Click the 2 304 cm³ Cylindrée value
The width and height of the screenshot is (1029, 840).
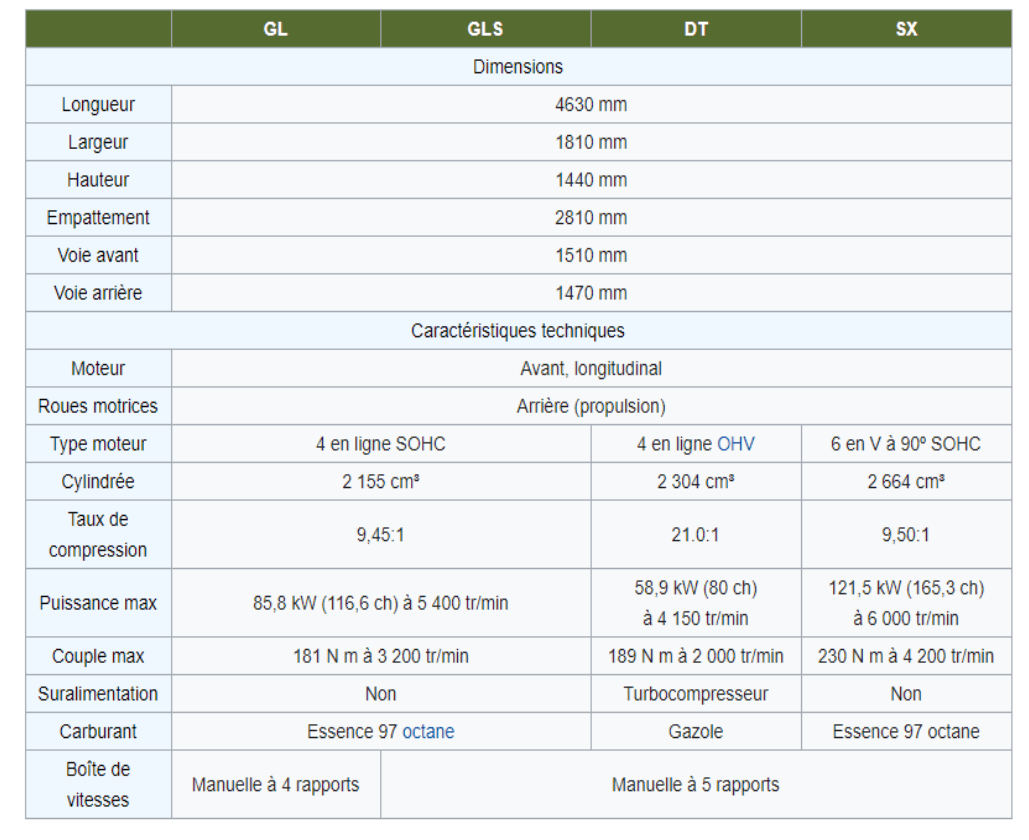(x=696, y=482)
